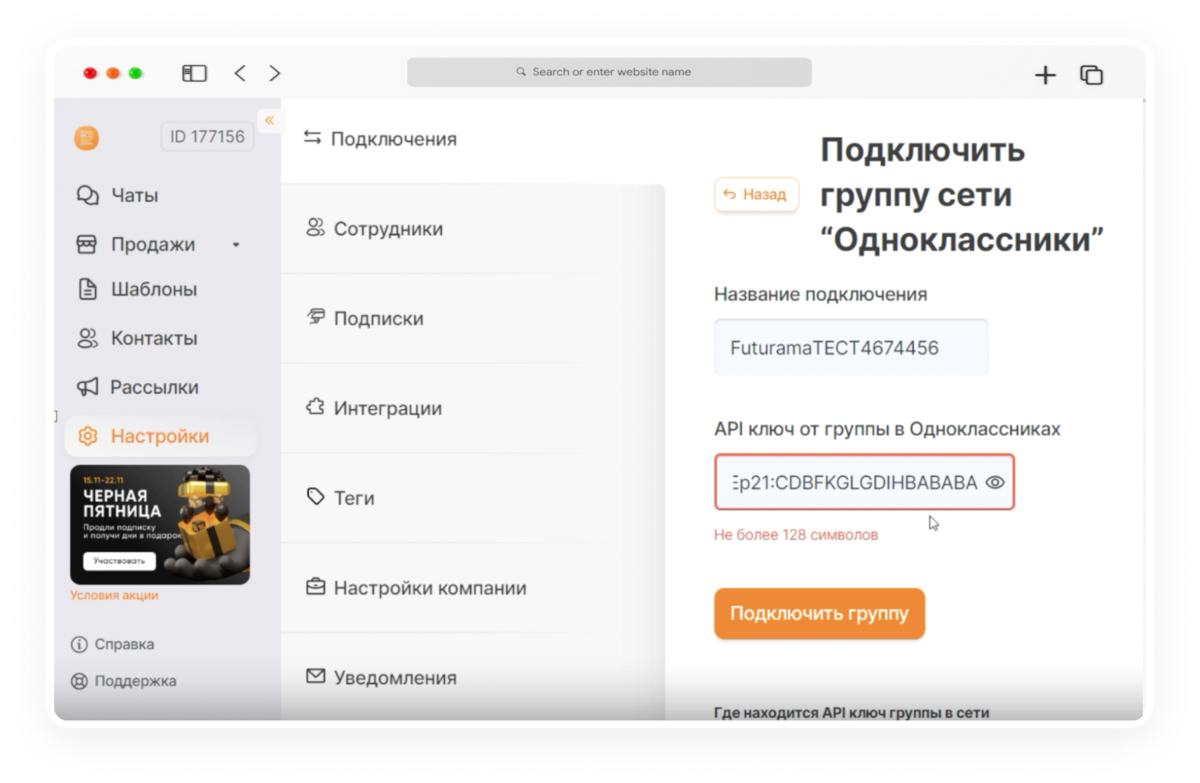Click the Чаты speech bubble icon
This screenshot has height=783, width=1200.
pyautogui.click(x=88, y=195)
